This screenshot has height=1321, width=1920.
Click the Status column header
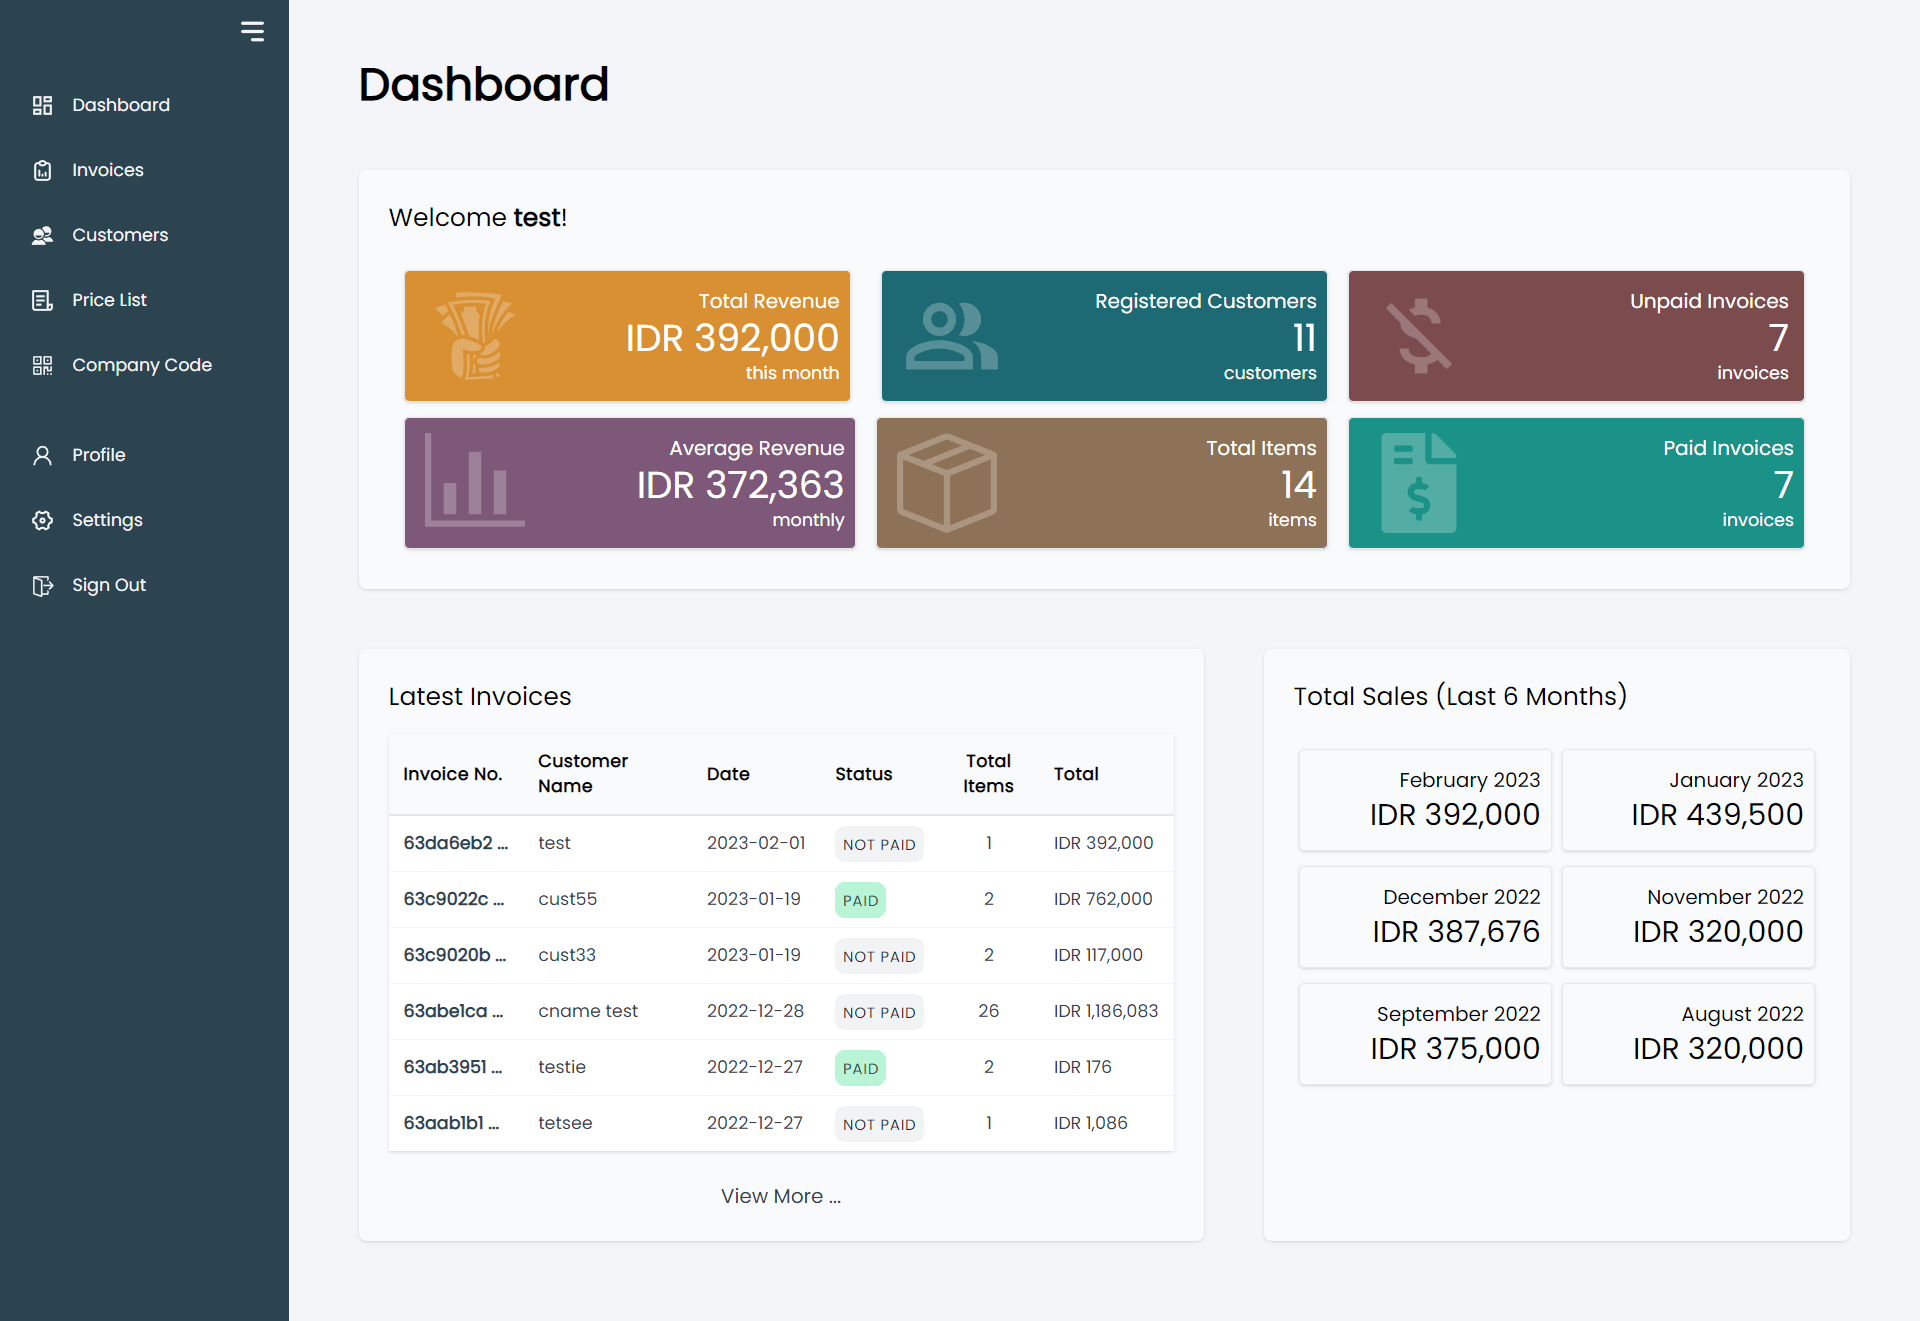[x=864, y=774]
